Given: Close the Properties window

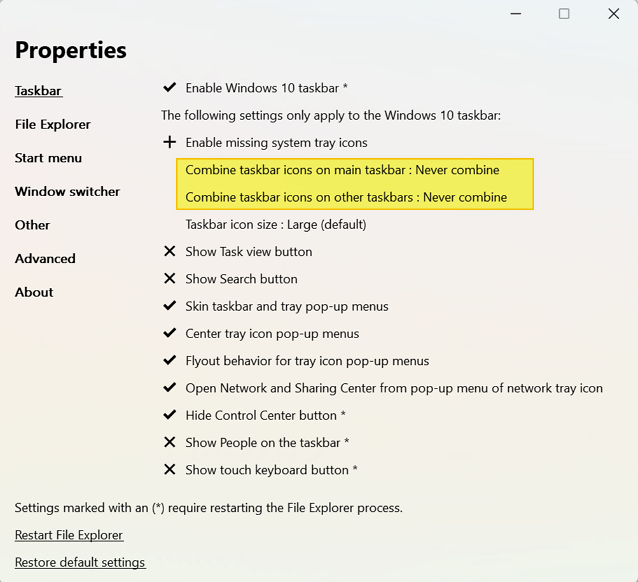Looking at the screenshot, I should coord(614,14).
